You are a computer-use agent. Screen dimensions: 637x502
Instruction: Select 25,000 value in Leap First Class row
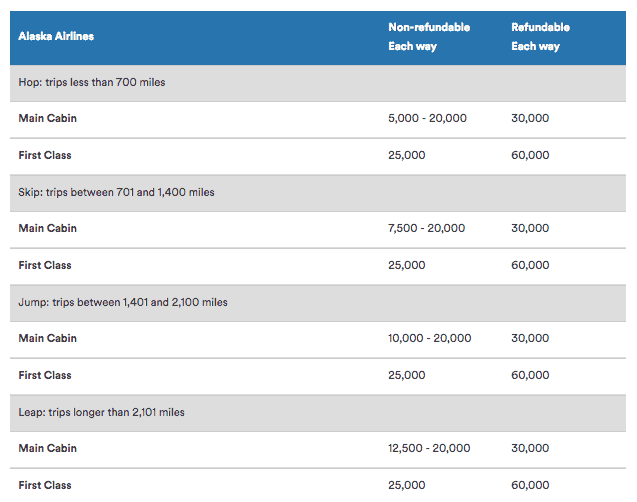tap(407, 485)
